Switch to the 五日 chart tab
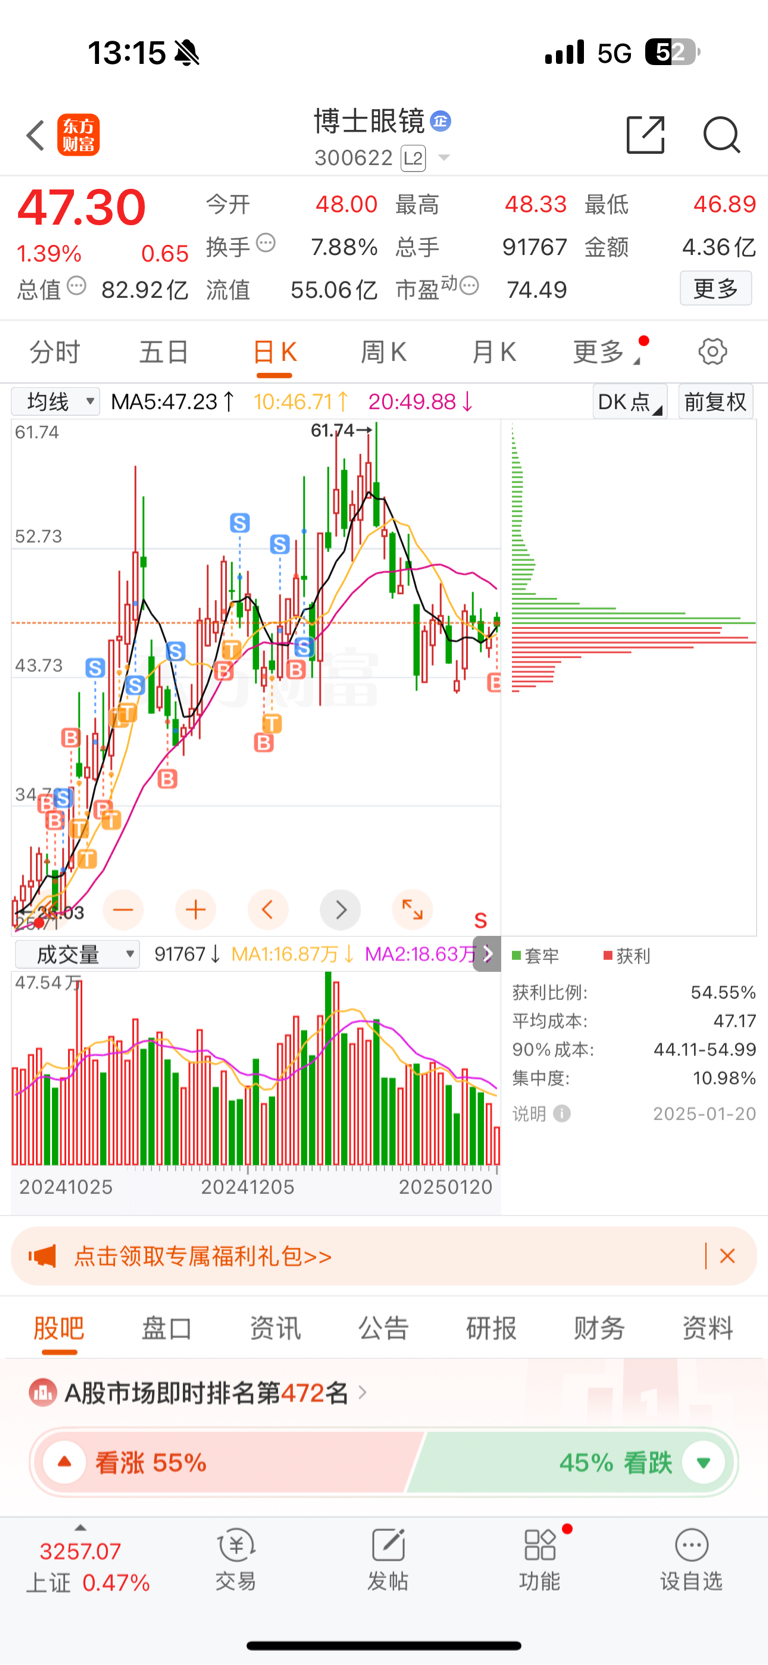 pos(164,352)
